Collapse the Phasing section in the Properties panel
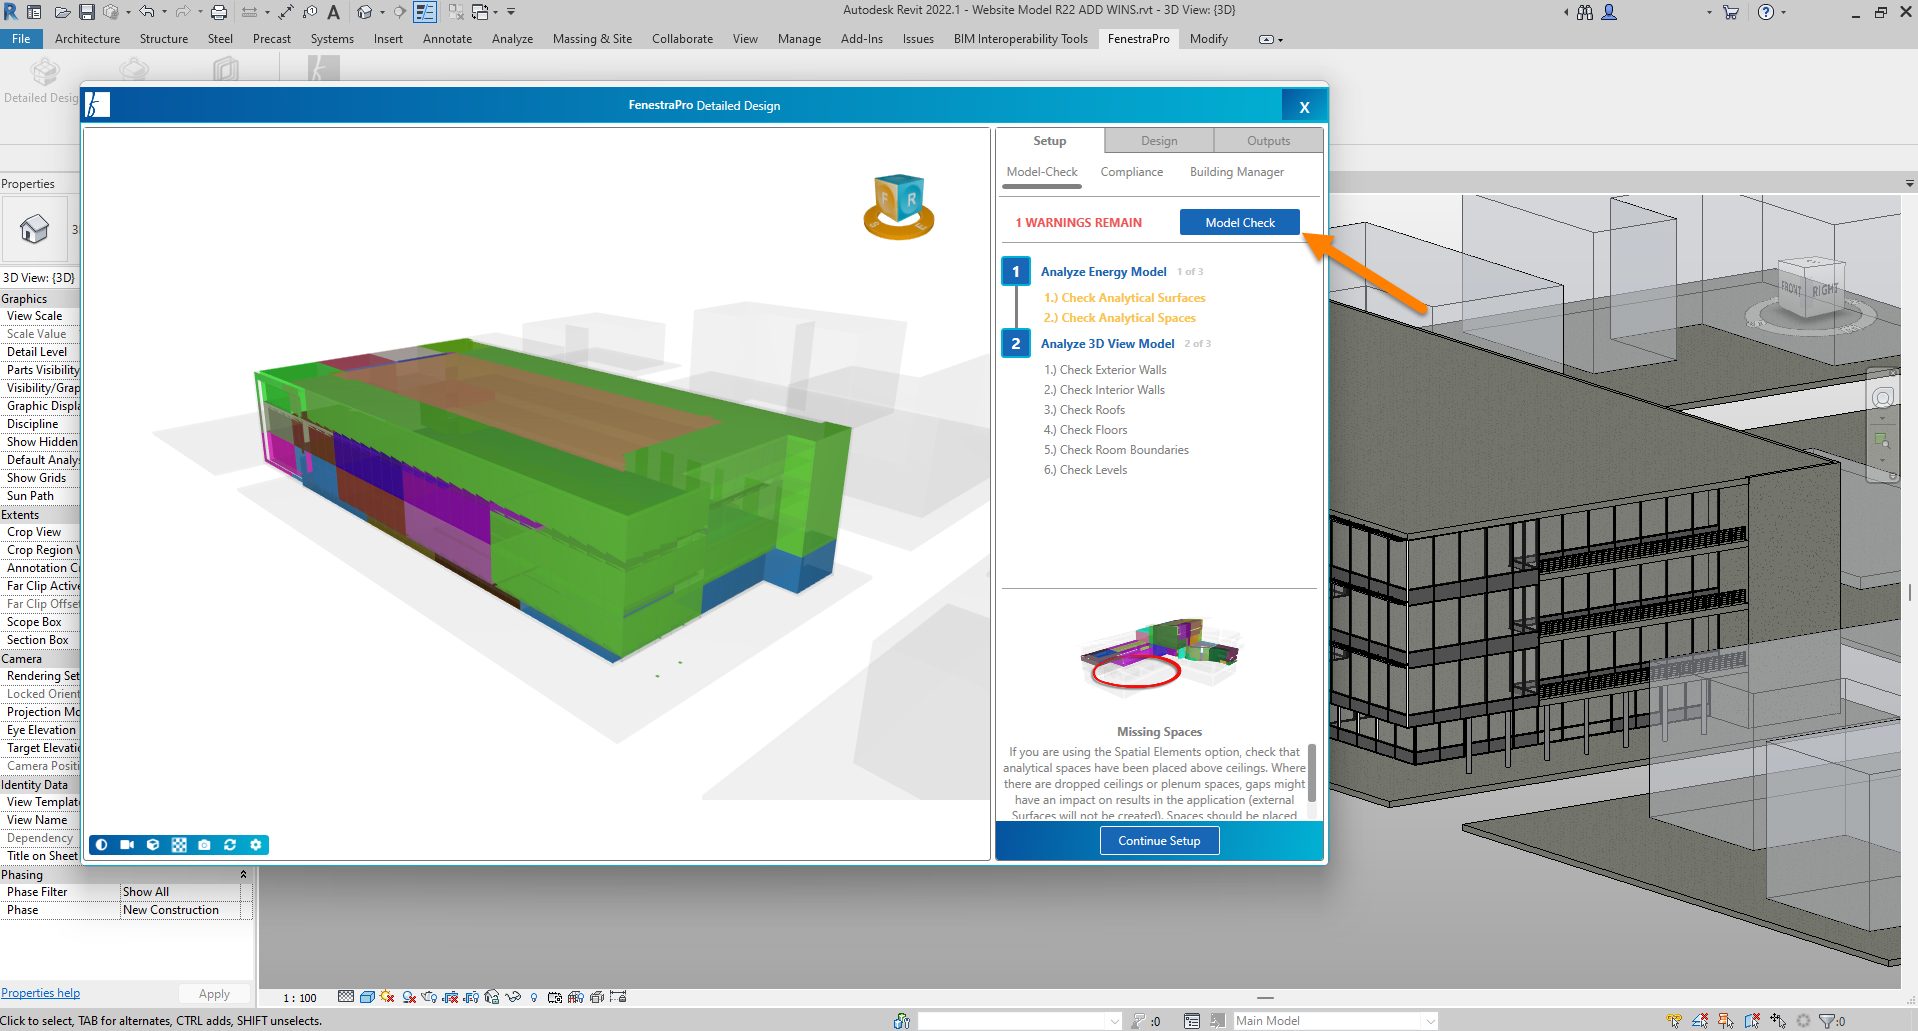 click(x=243, y=874)
